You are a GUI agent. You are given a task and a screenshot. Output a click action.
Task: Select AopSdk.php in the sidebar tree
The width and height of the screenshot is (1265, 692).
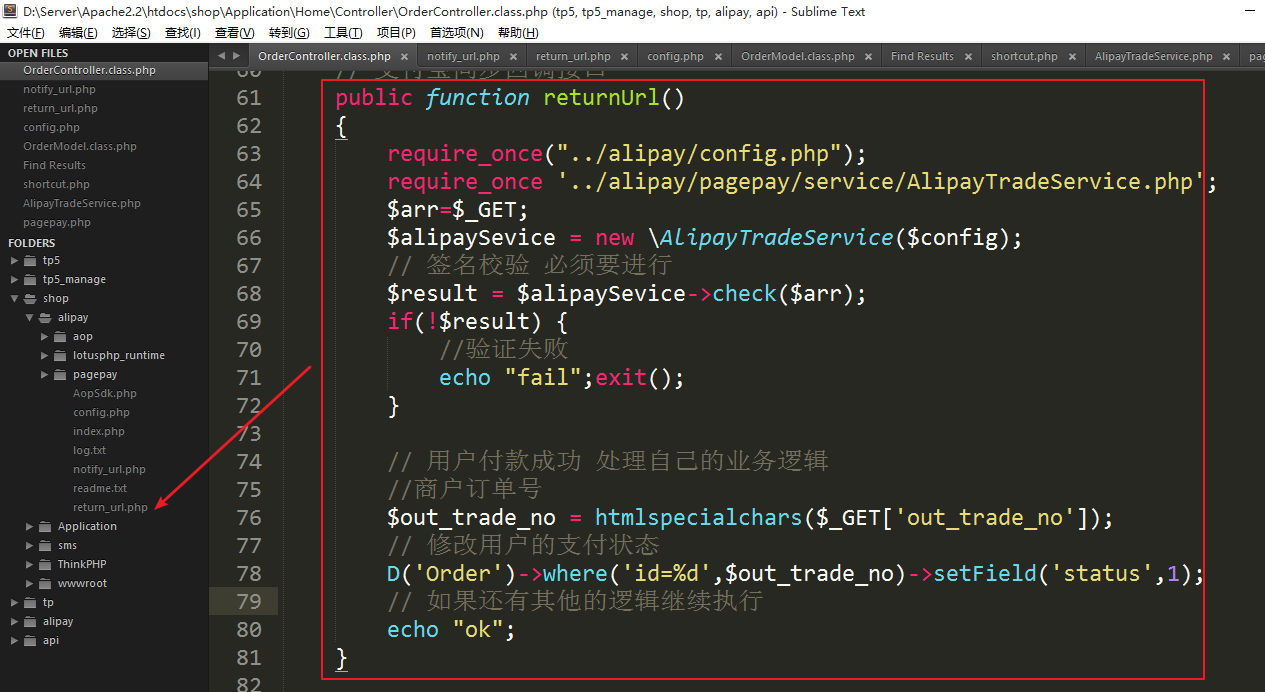(104, 393)
